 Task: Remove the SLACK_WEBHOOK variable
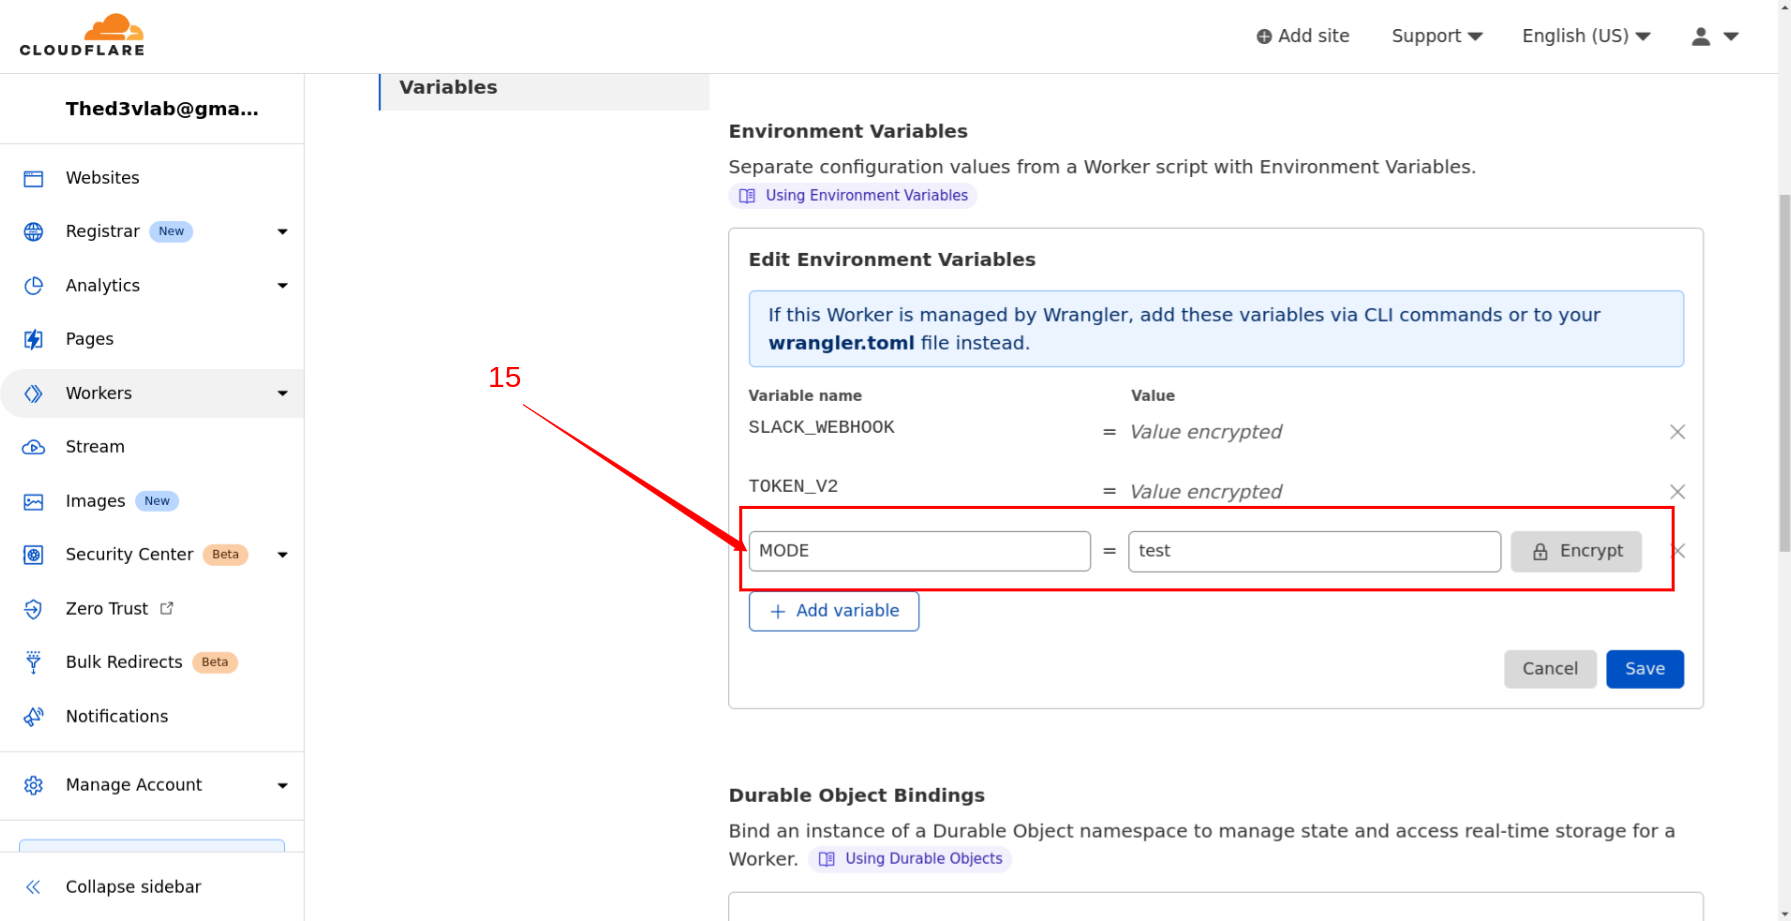point(1677,432)
